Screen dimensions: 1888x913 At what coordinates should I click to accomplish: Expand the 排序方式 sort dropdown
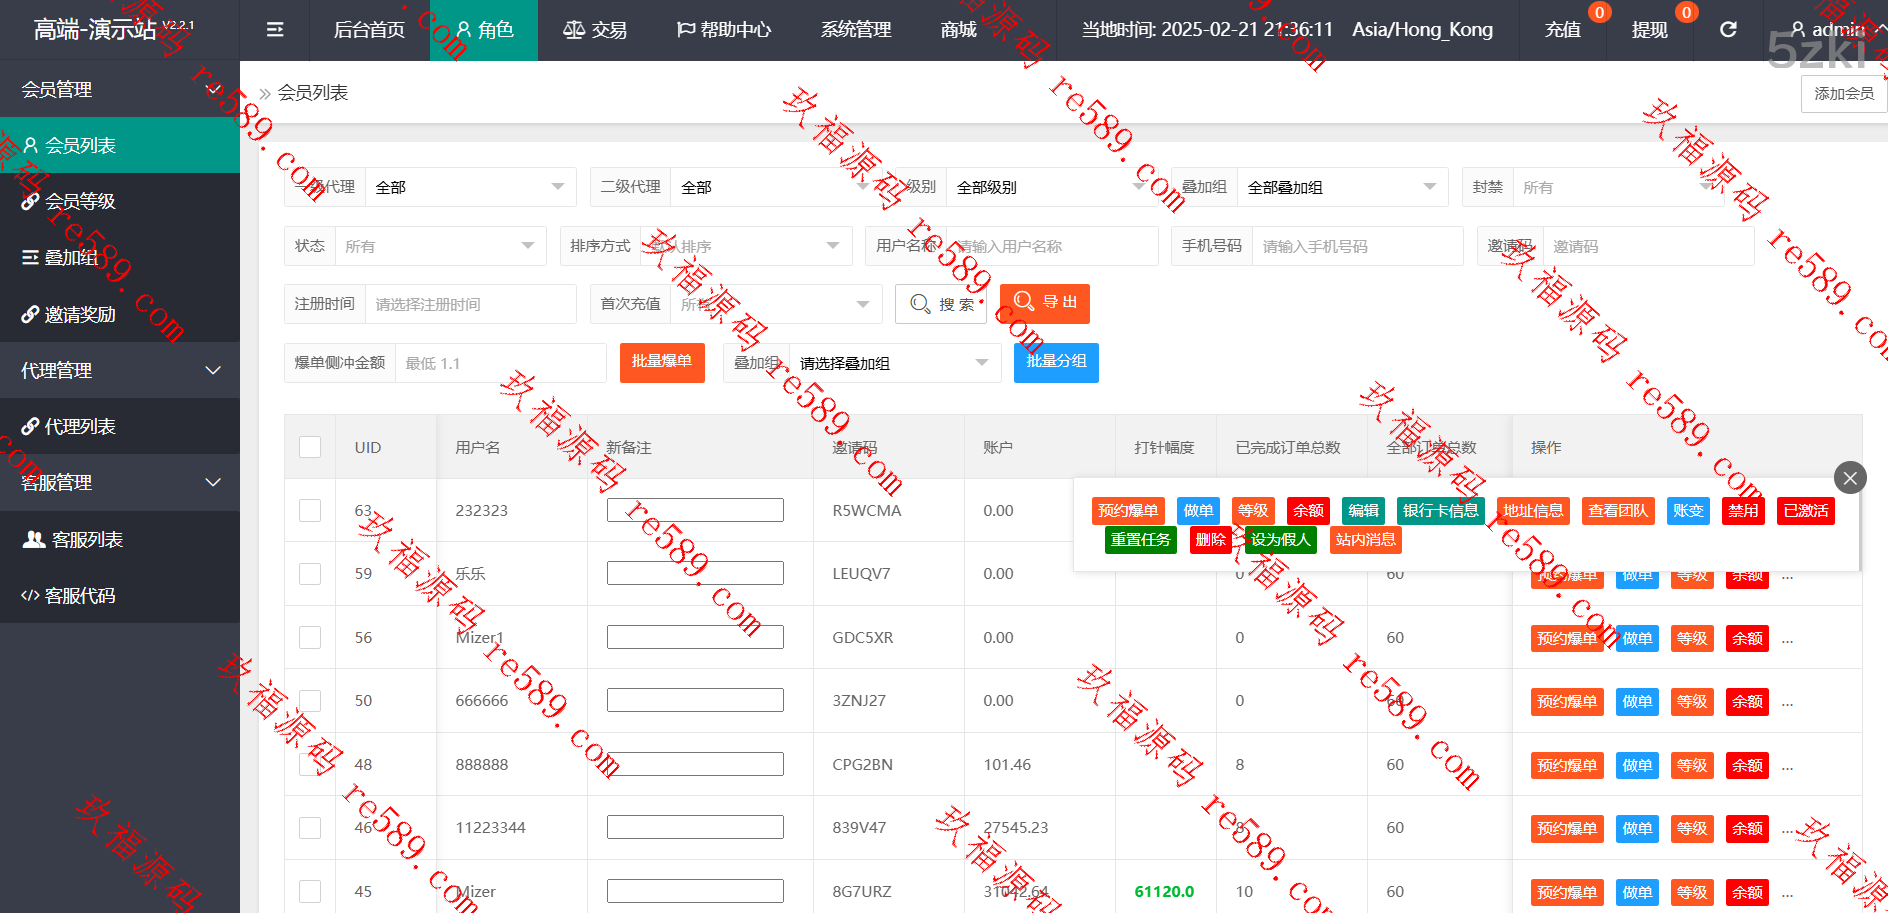(x=745, y=246)
